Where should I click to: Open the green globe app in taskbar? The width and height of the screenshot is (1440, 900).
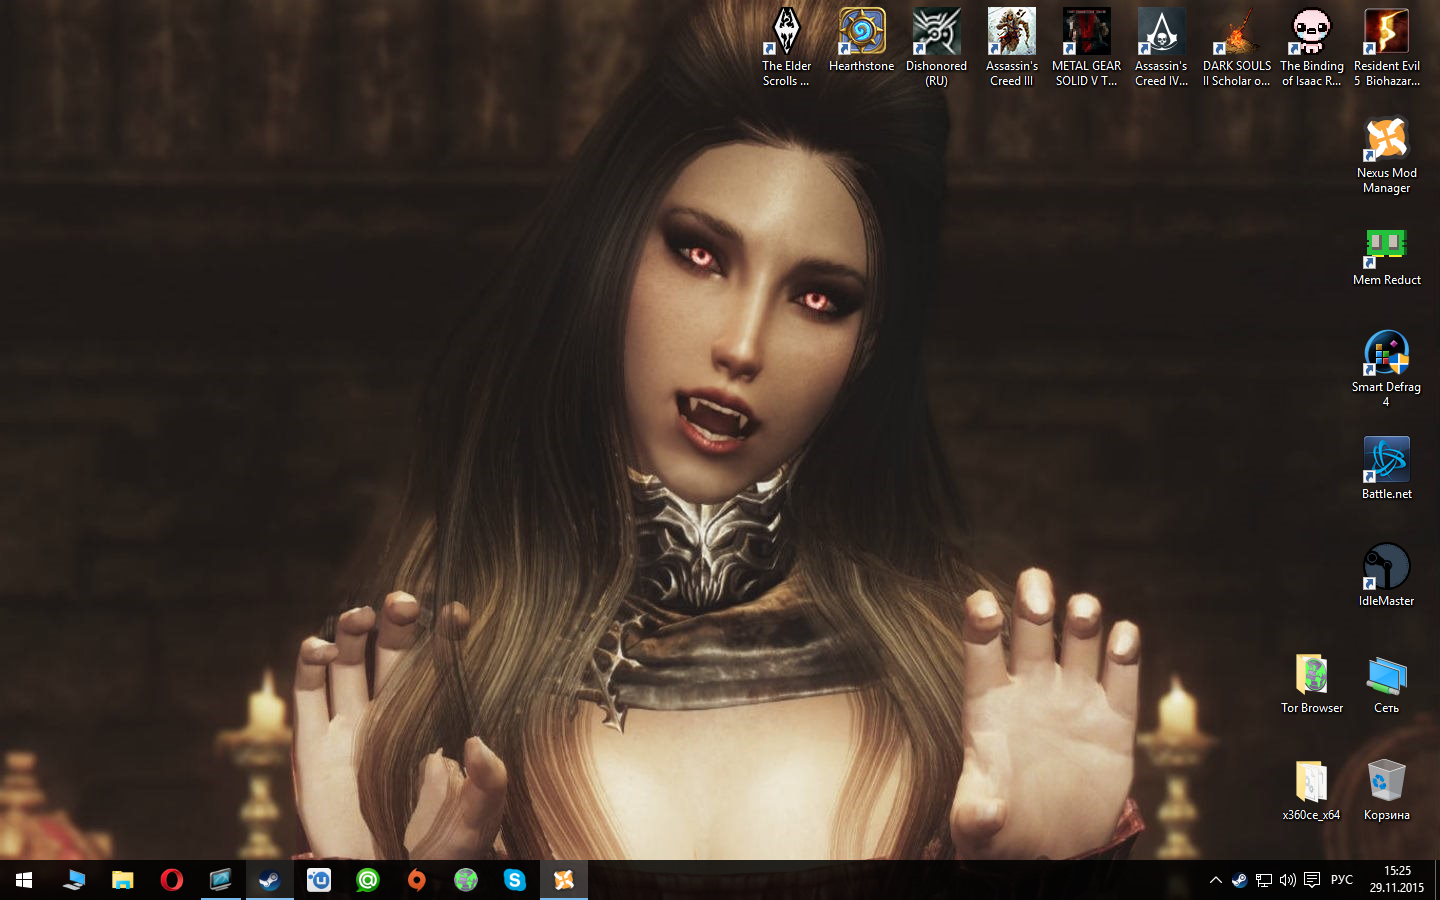click(465, 880)
